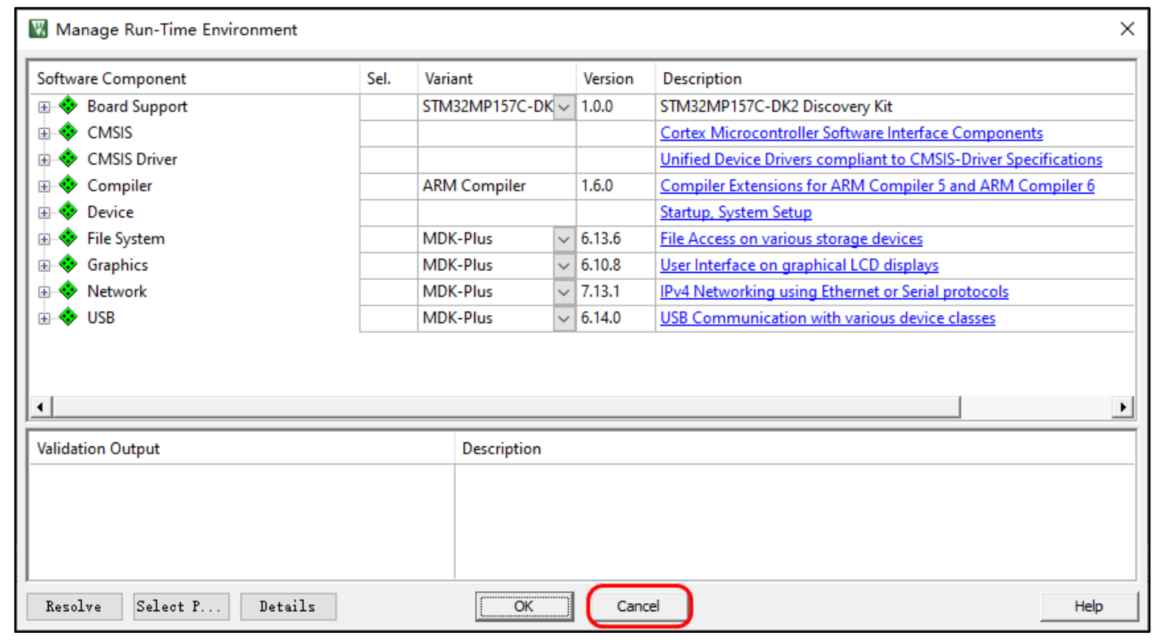Viewport: 1166px width, 642px height.
Task: Click the File System green diamond icon
Action: point(68,238)
